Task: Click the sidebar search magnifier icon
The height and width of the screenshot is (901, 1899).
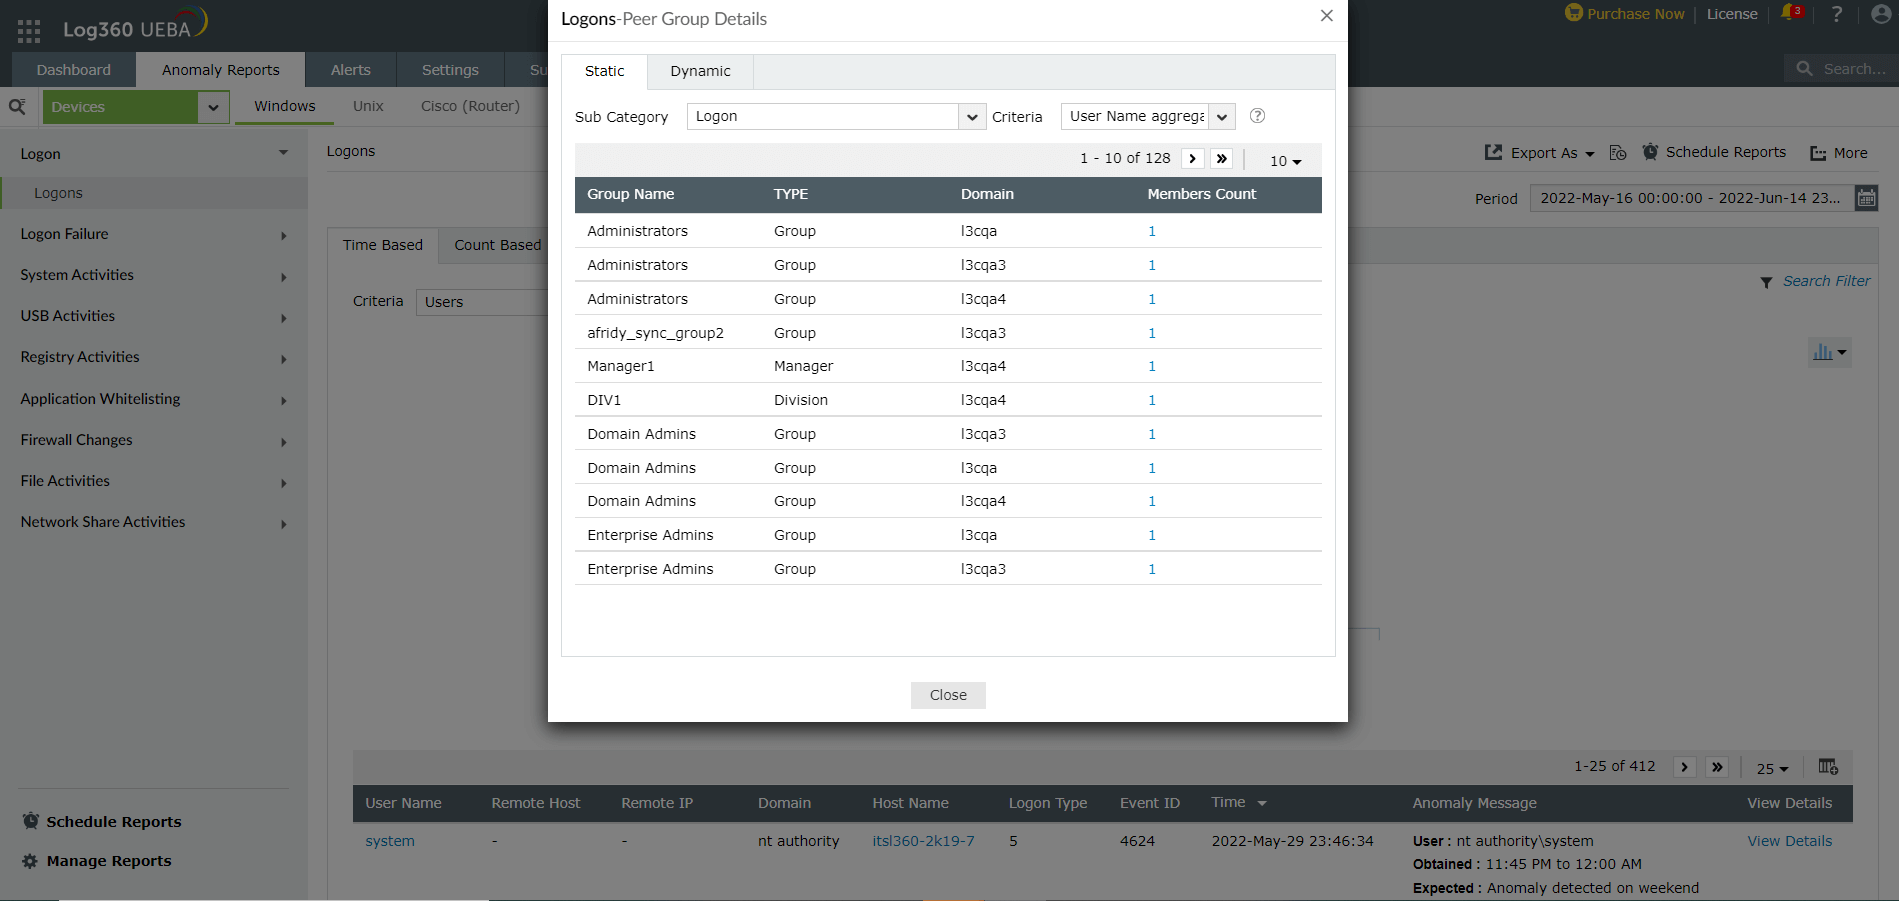Action: [17, 106]
